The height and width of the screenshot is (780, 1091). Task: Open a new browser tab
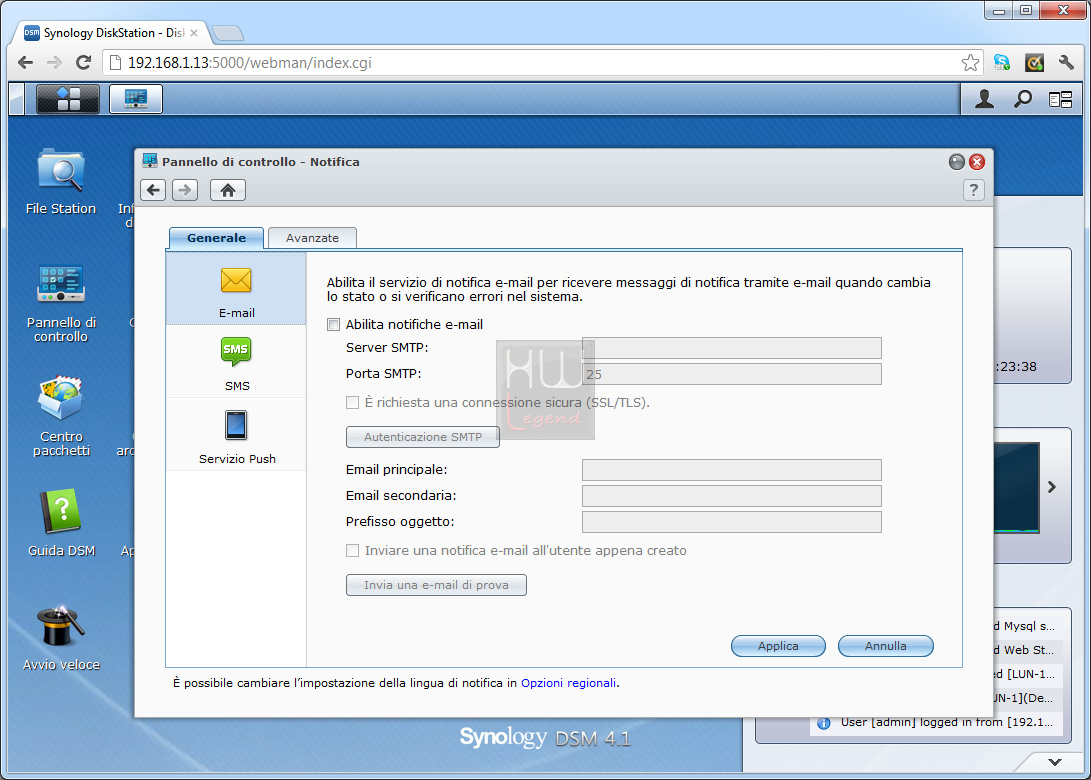click(228, 33)
